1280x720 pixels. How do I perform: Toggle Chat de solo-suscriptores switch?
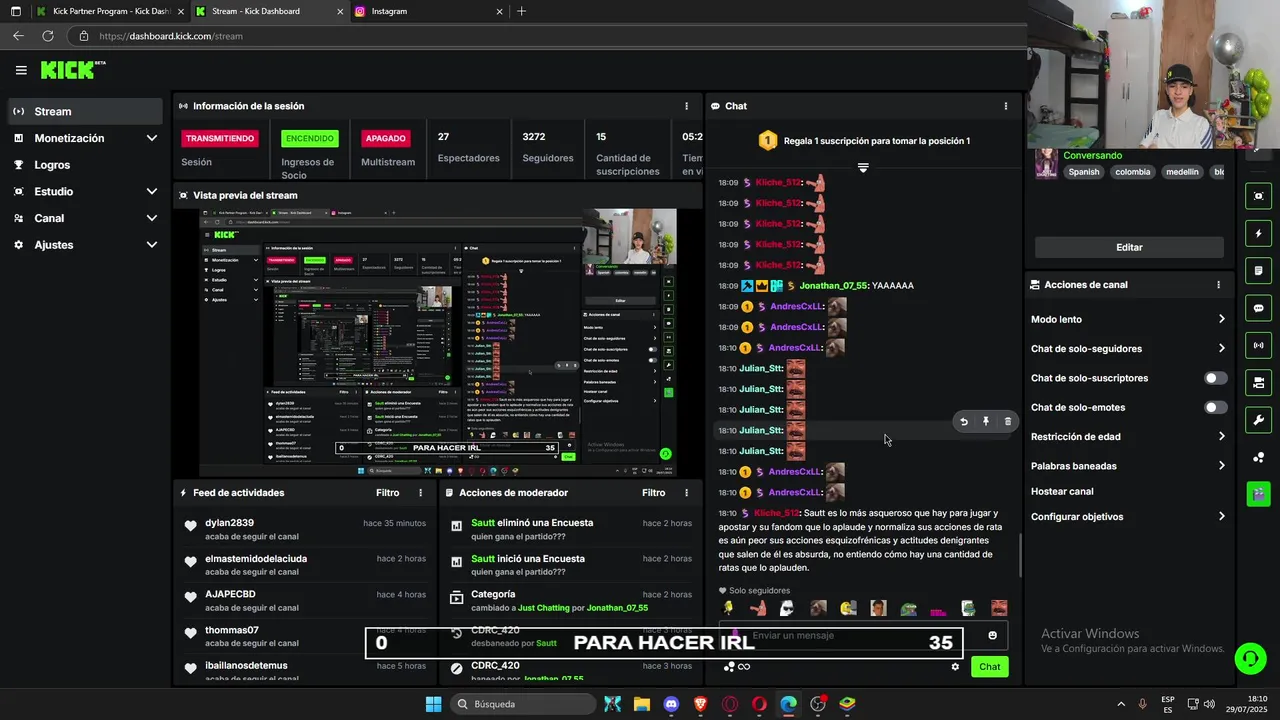tap(1215, 378)
